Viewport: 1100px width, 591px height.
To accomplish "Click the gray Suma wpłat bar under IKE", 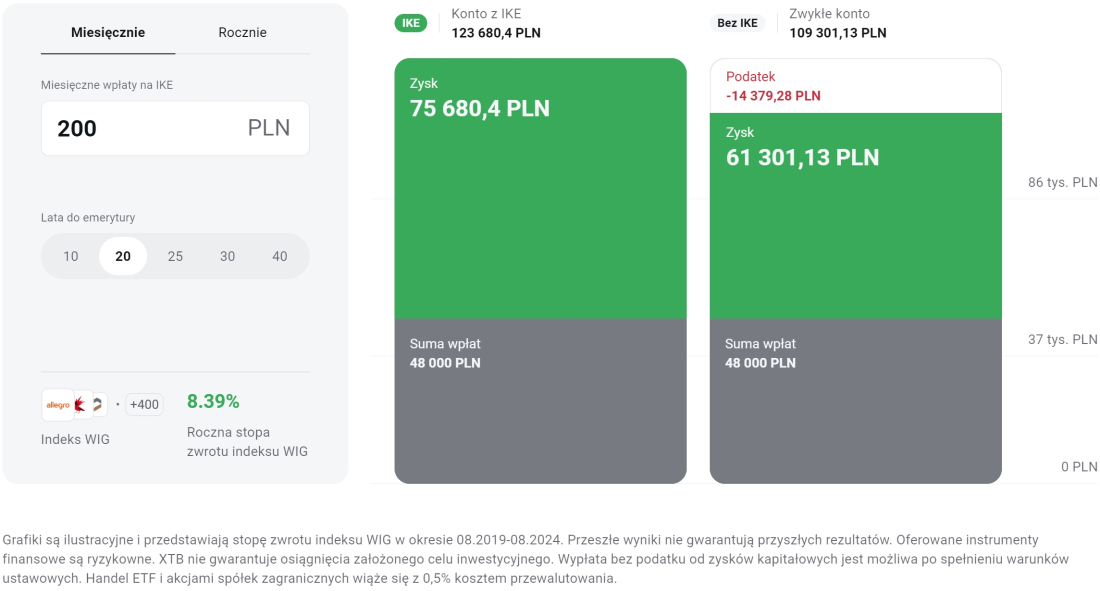I will pyautogui.click(x=540, y=400).
